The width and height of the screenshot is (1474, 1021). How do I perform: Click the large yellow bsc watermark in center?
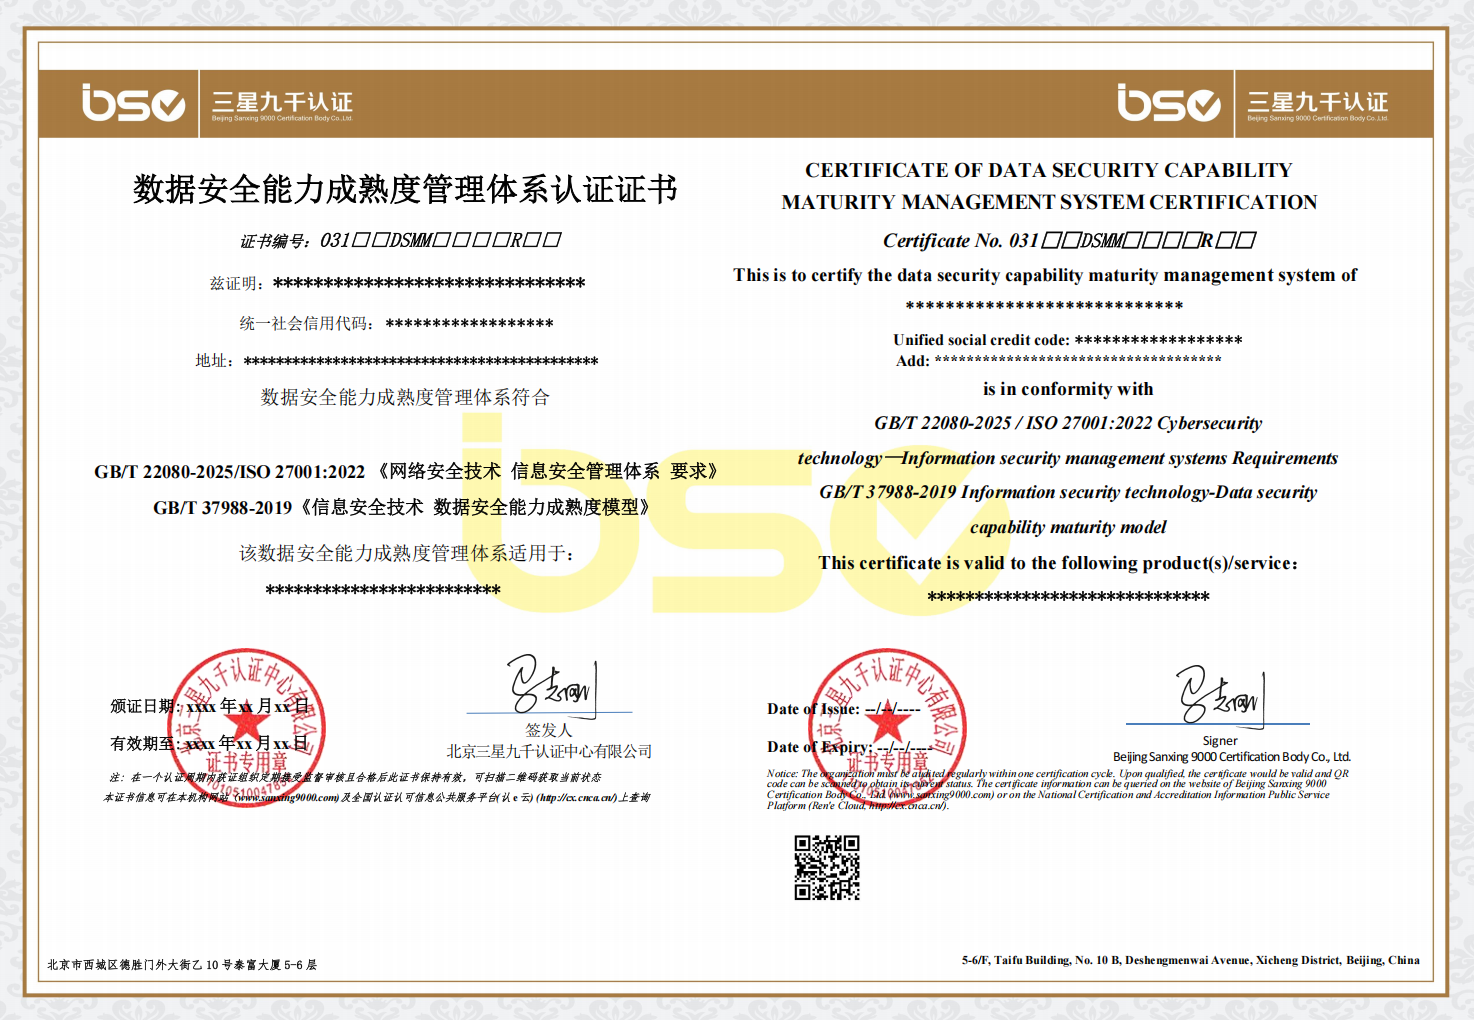[x=700, y=515]
